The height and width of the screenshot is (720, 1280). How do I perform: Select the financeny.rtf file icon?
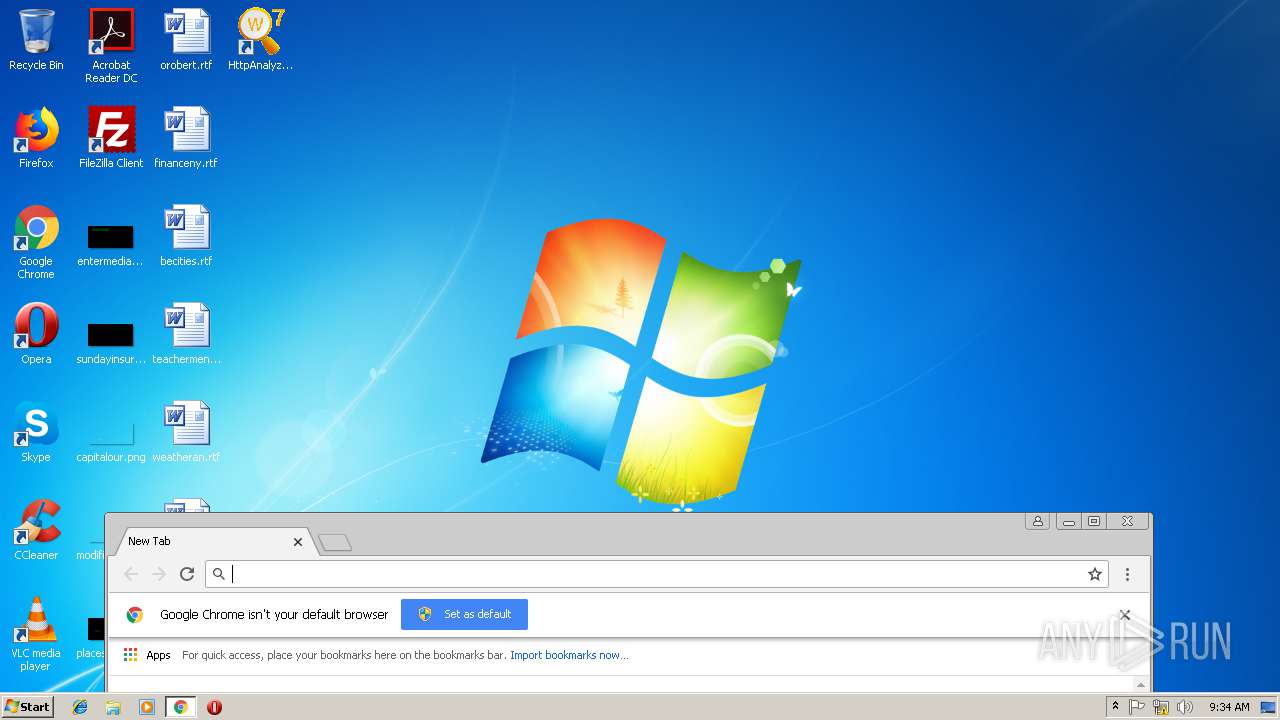[186, 138]
